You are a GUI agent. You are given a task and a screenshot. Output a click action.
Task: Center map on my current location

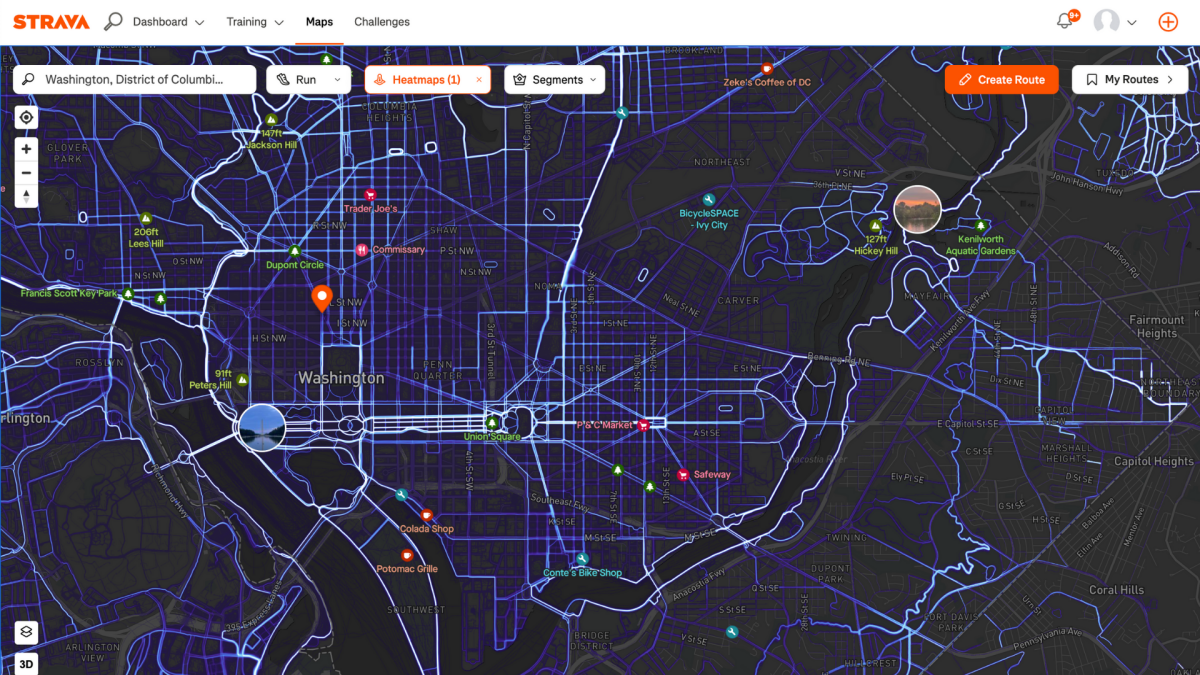click(x=26, y=118)
